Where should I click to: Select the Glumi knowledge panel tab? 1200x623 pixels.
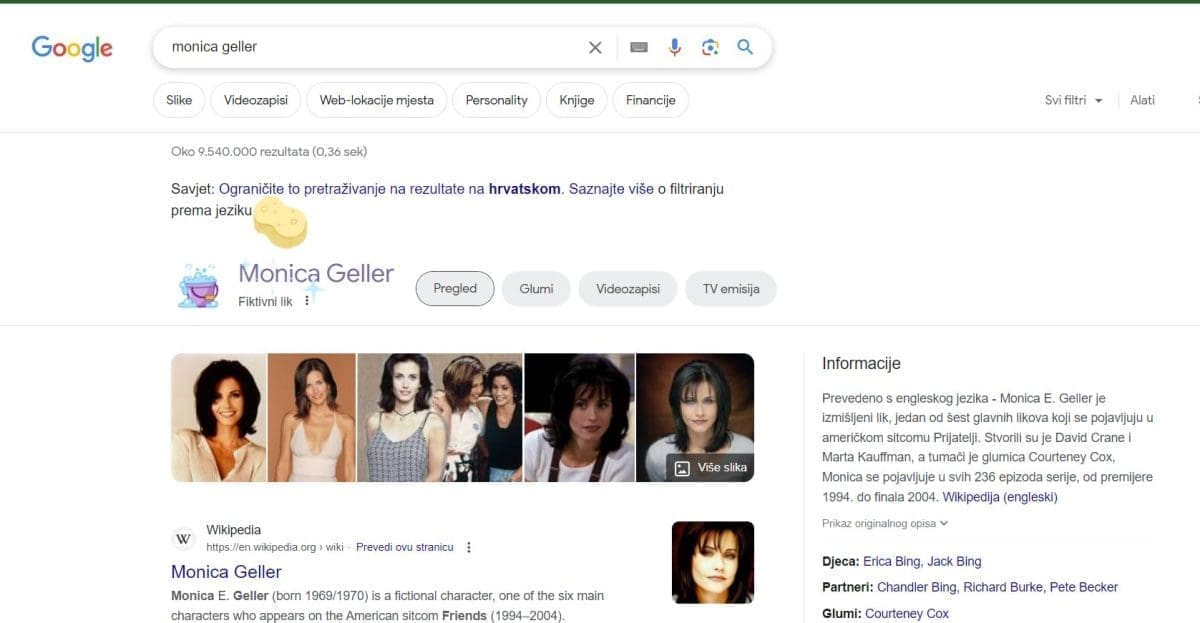pos(536,288)
